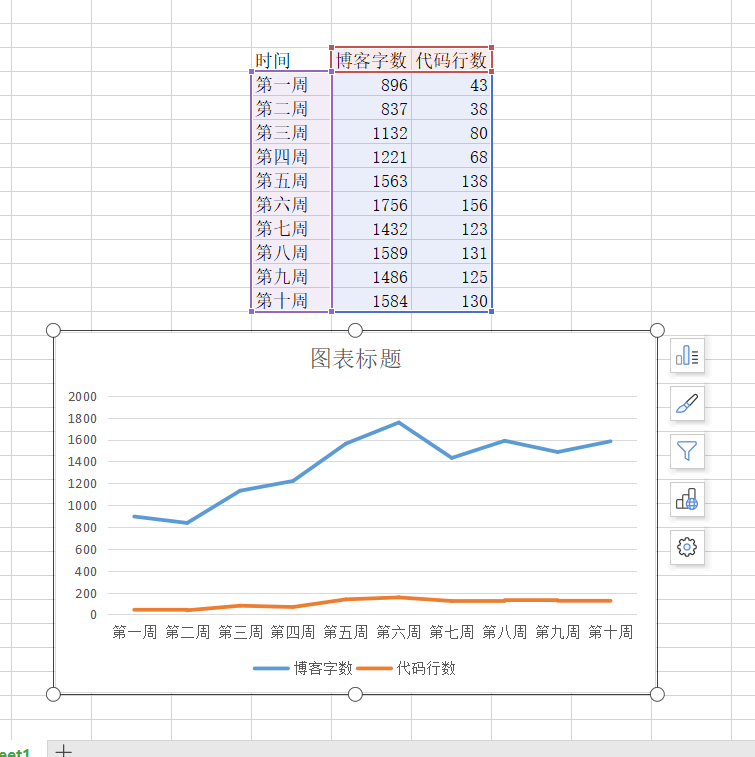The image size is (755, 757).
Task: Select the 第三周 cell in the table
Action: click(292, 132)
